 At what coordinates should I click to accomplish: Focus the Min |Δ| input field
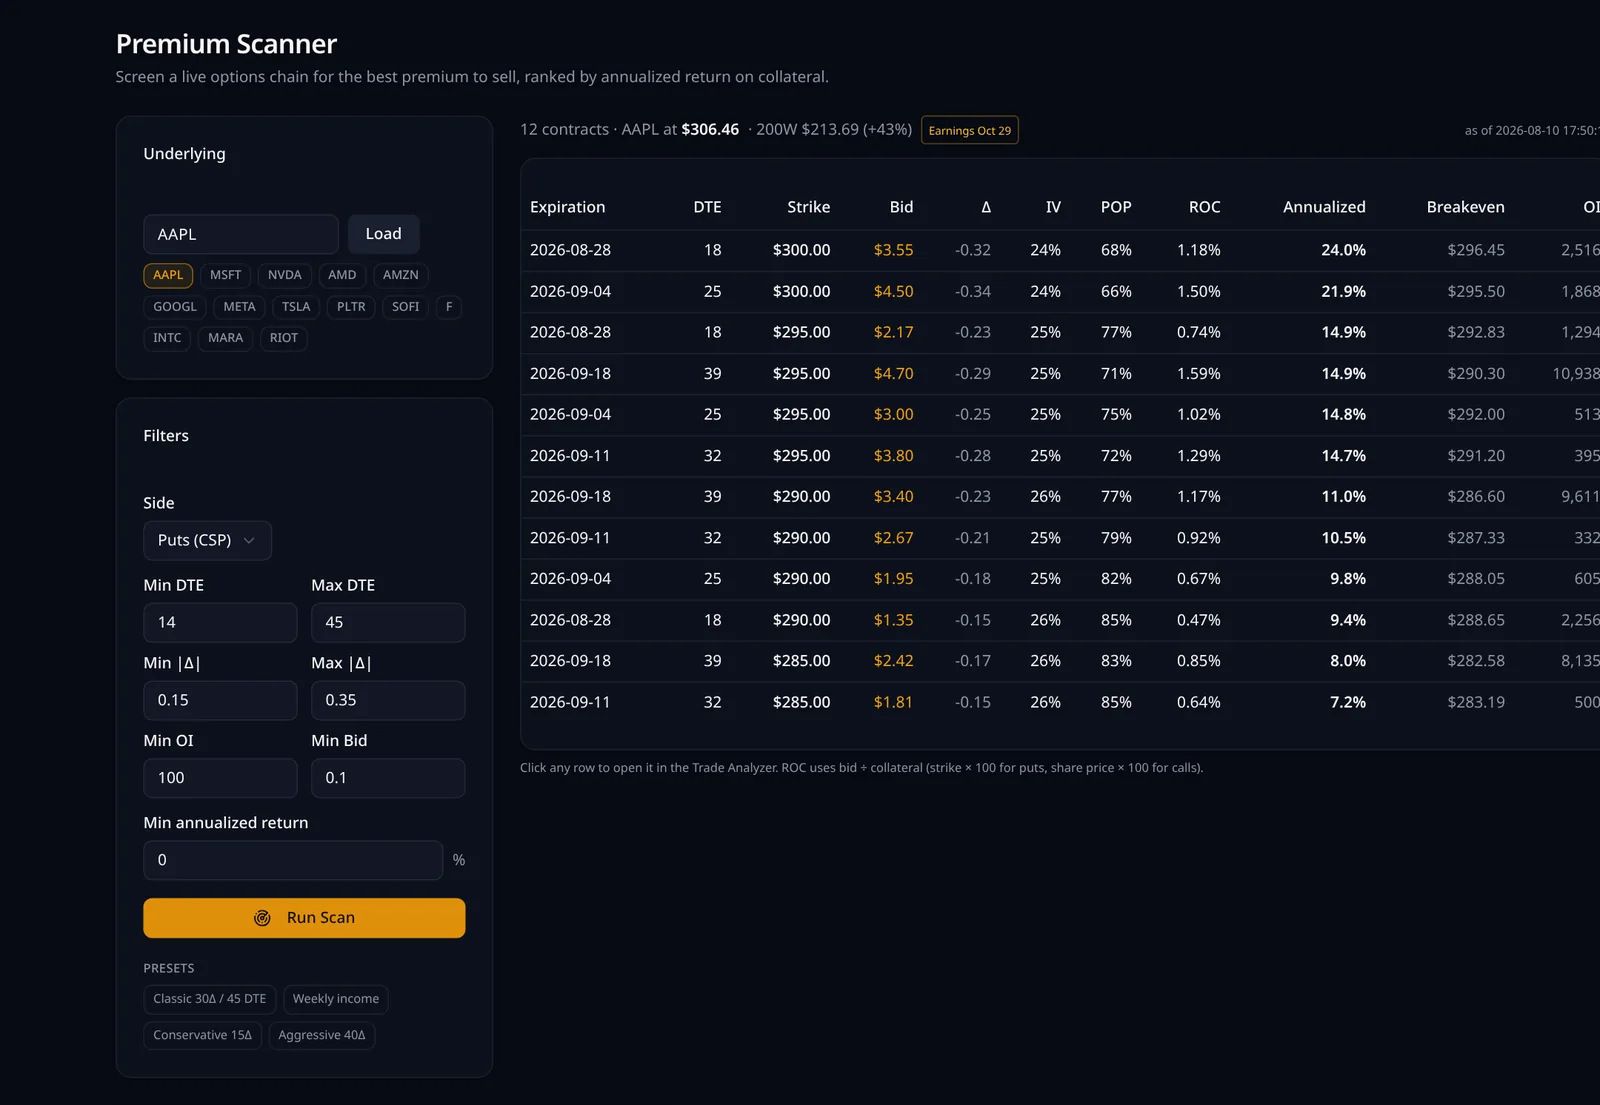(220, 700)
